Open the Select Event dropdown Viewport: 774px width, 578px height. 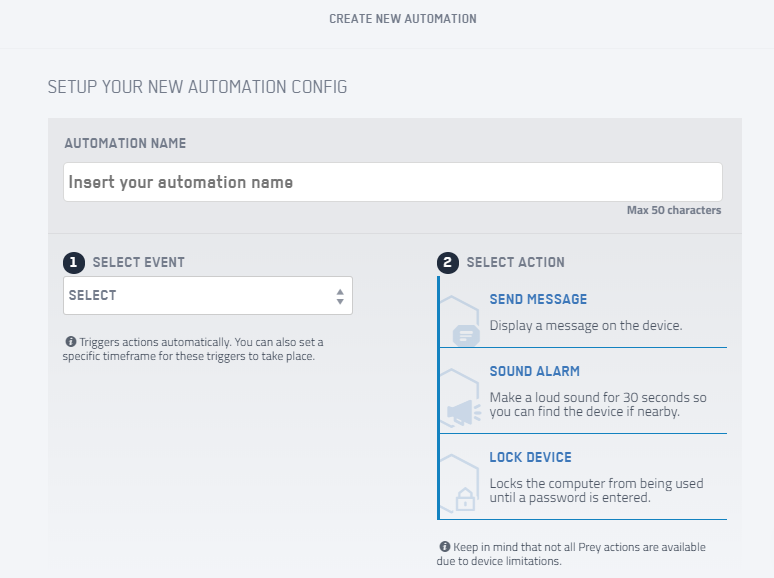click(x=207, y=296)
